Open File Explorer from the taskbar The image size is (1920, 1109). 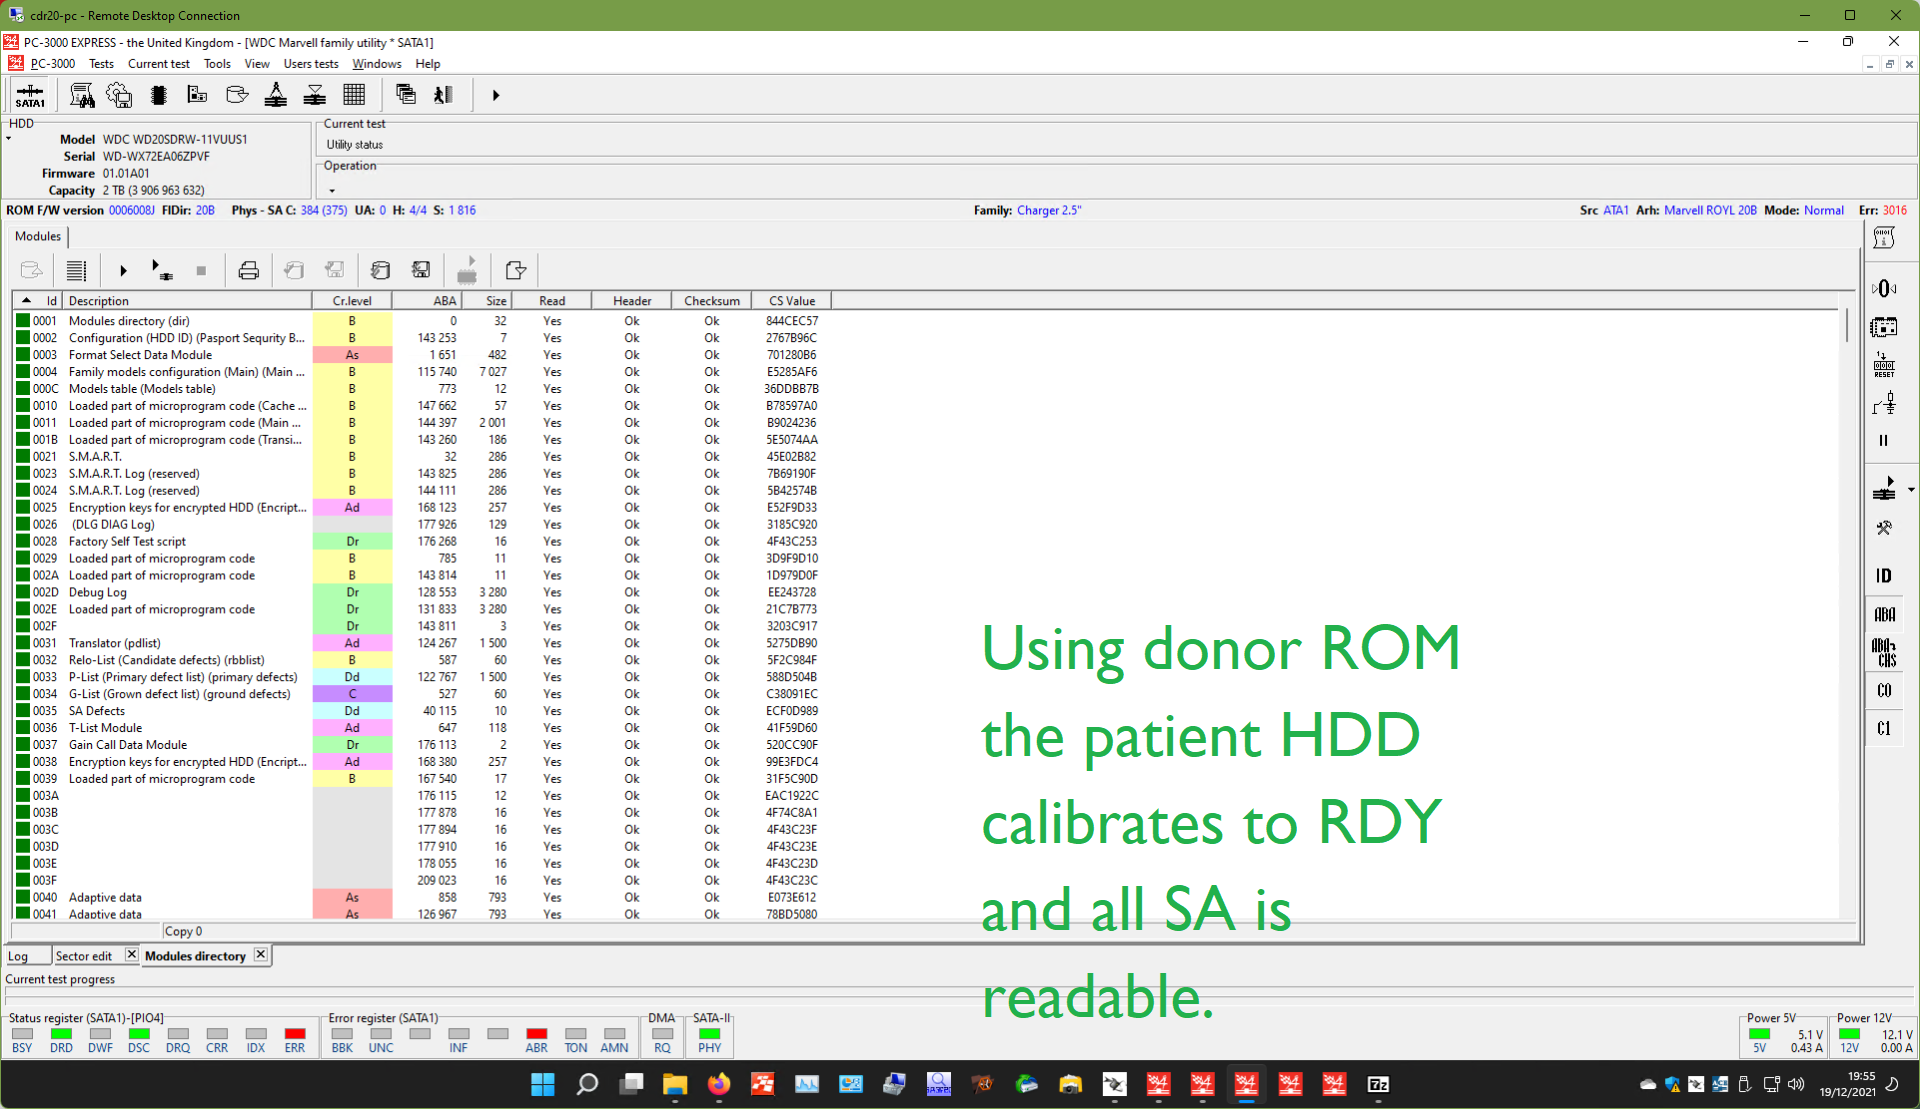click(x=675, y=1084)
